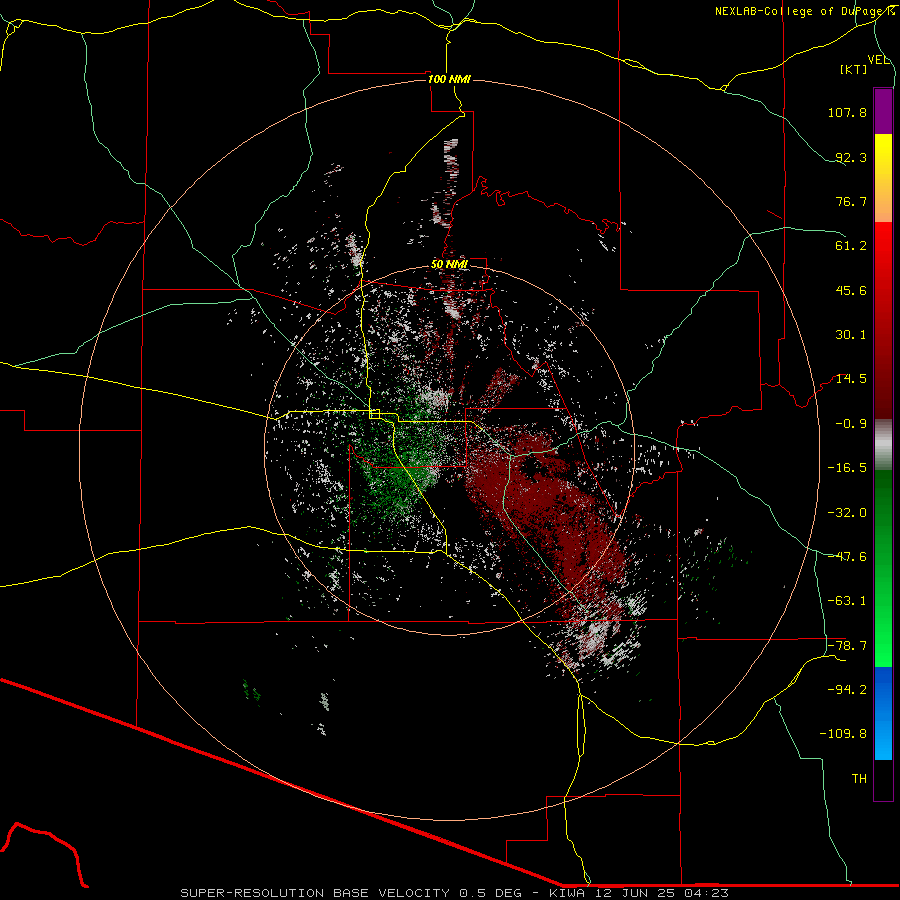Click the yellow-orange segment of the color bar
The width and height of the screenshot is (900, 900).
coord(883,178)
